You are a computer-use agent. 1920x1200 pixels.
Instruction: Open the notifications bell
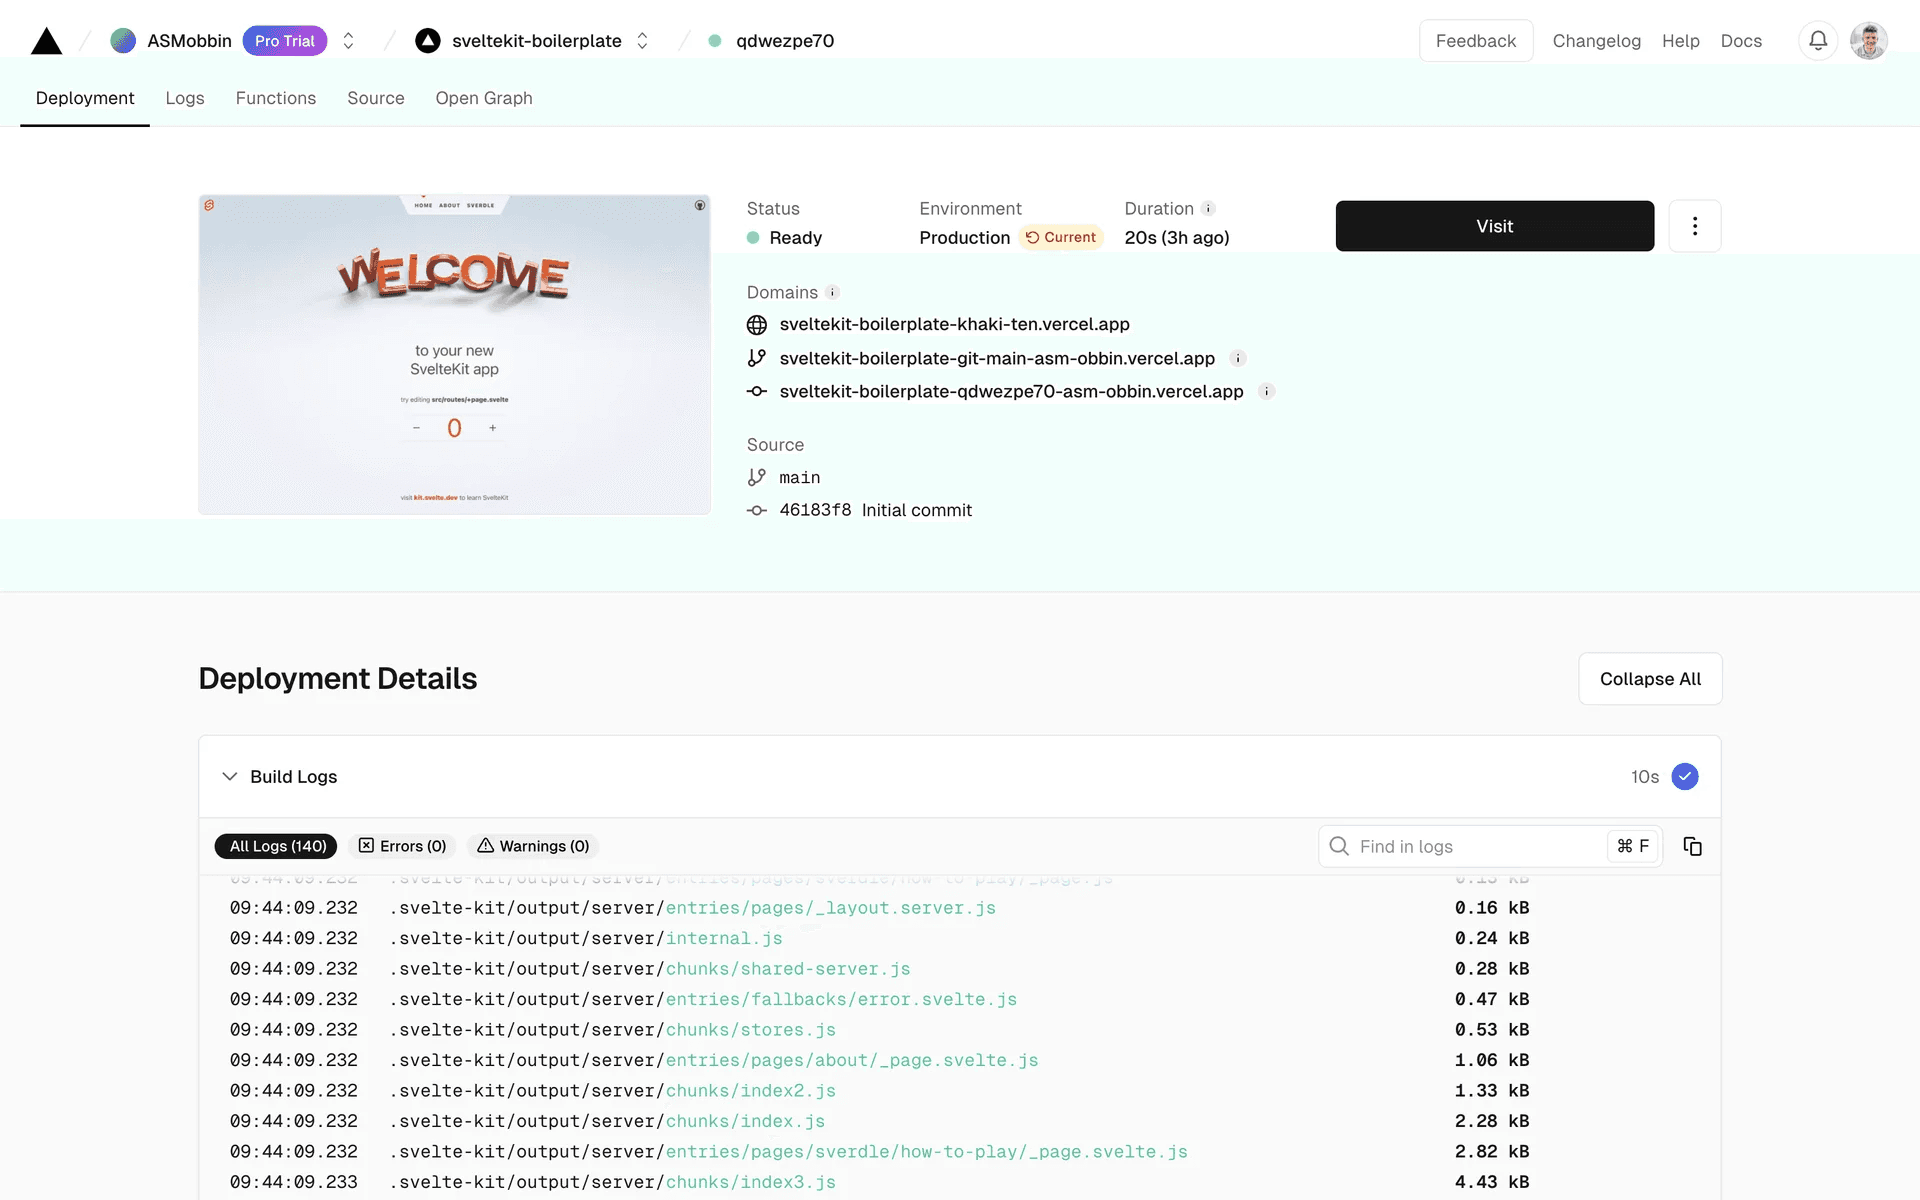pos(1818,41)
